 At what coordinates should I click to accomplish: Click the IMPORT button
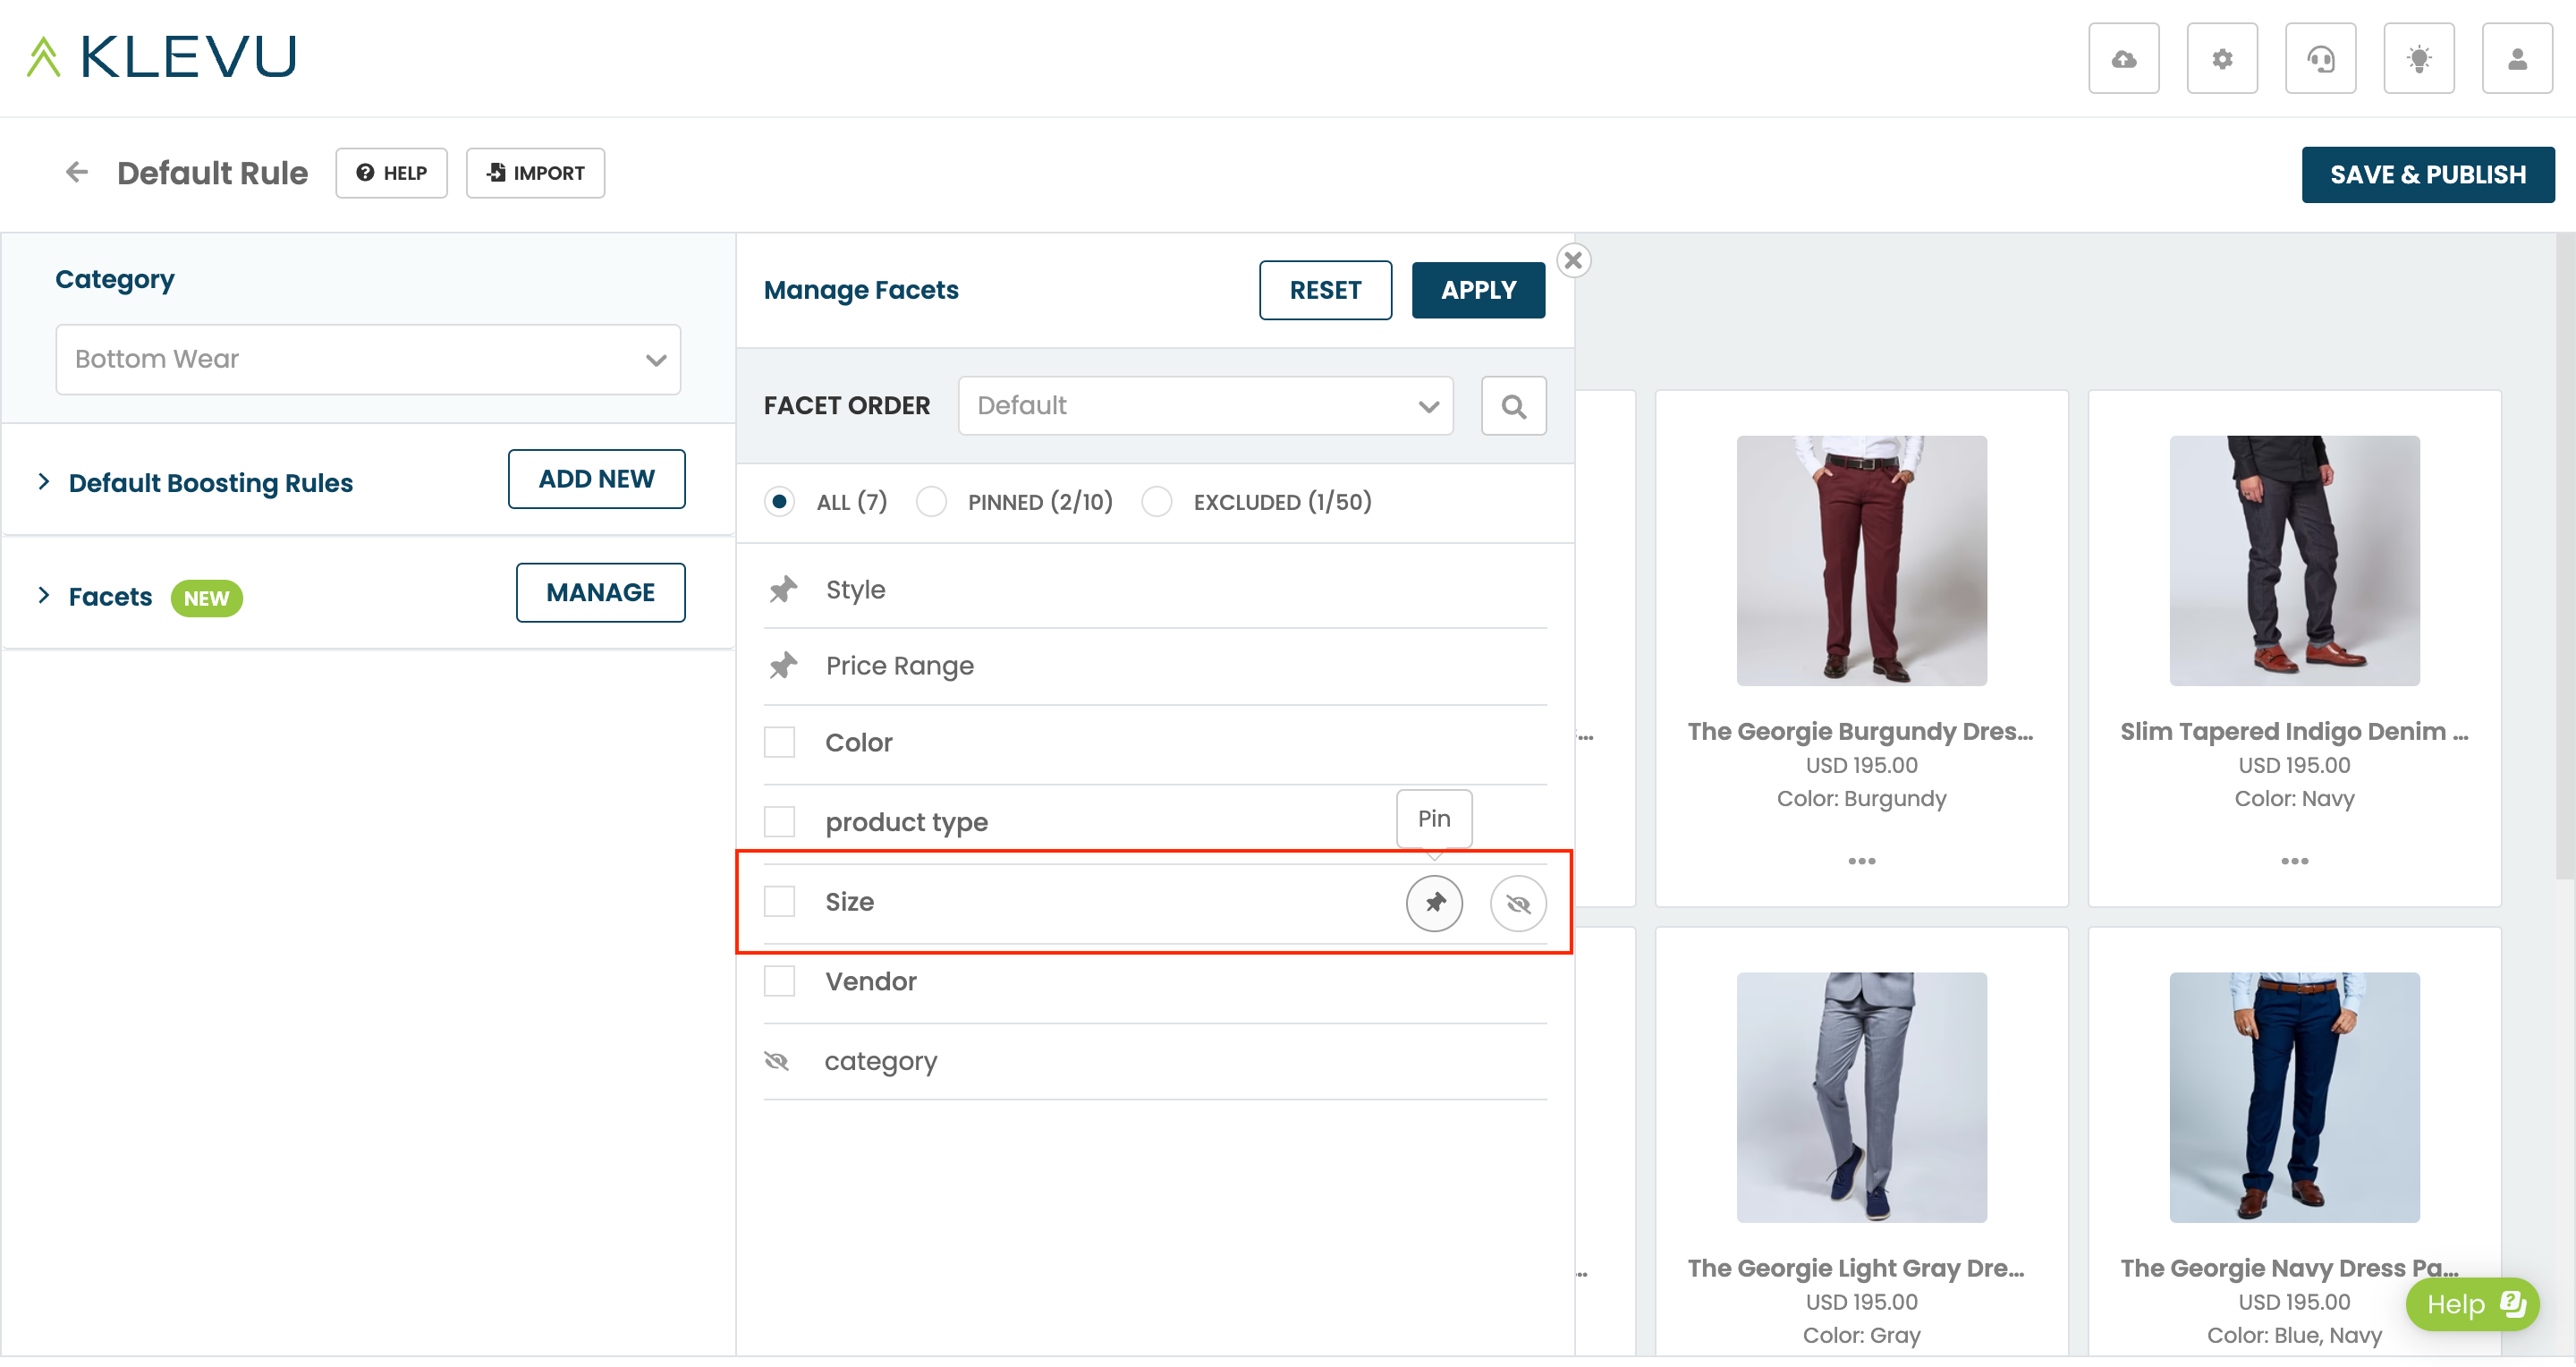coord(535,173)
